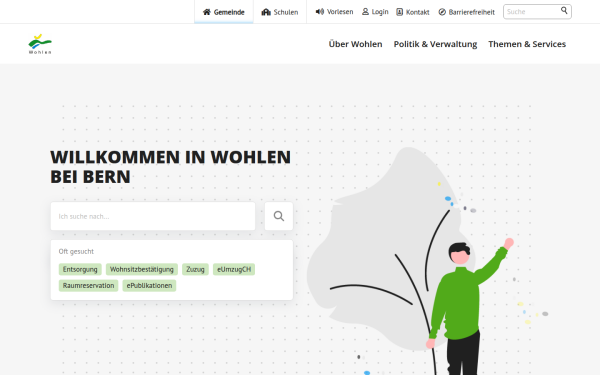Click the 'WILLKOMMEN IN WOHLEN BEI BERN' heading
This screenshot has width=600, height=375.
(x=170, y=167)
